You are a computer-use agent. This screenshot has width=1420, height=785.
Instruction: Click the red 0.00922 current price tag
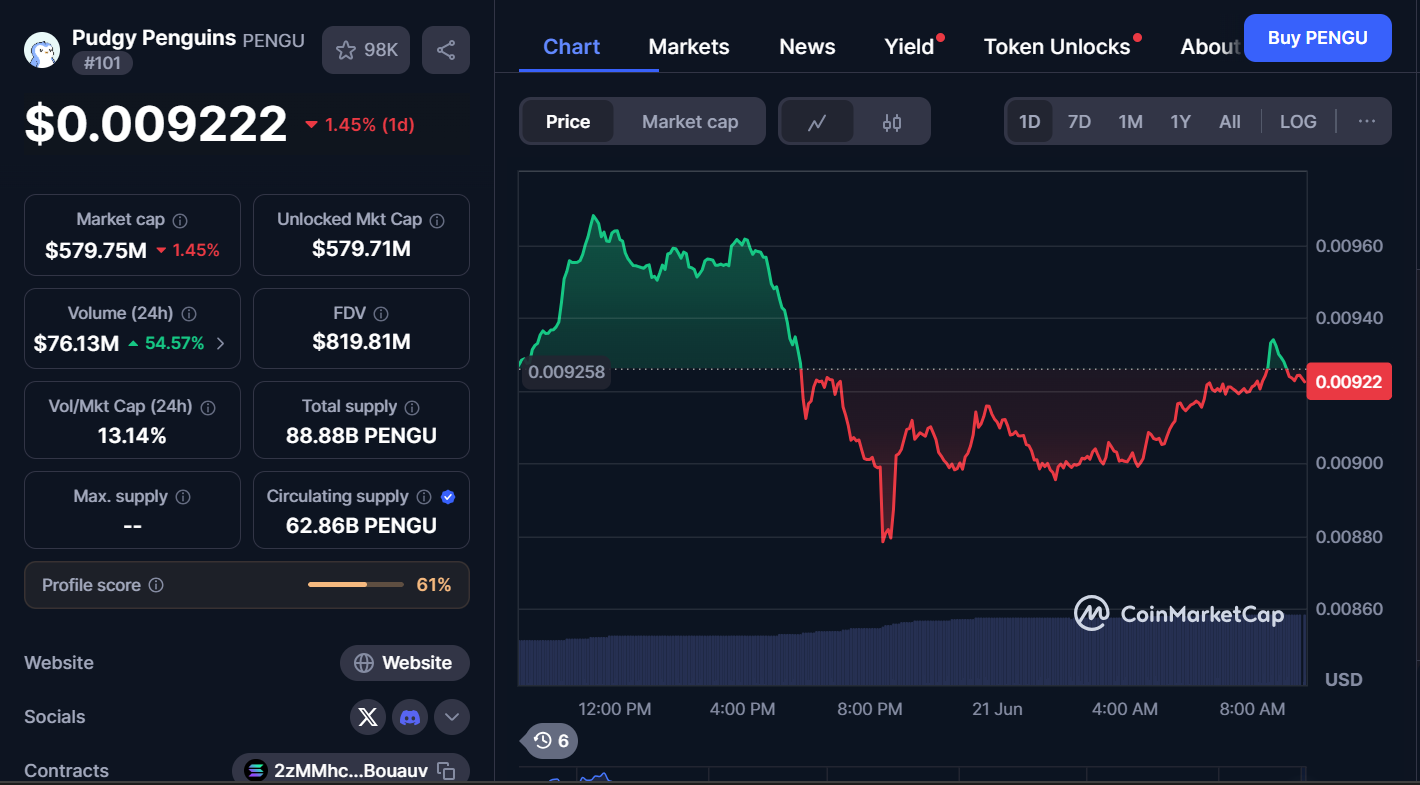click(x=1349, y=381)
